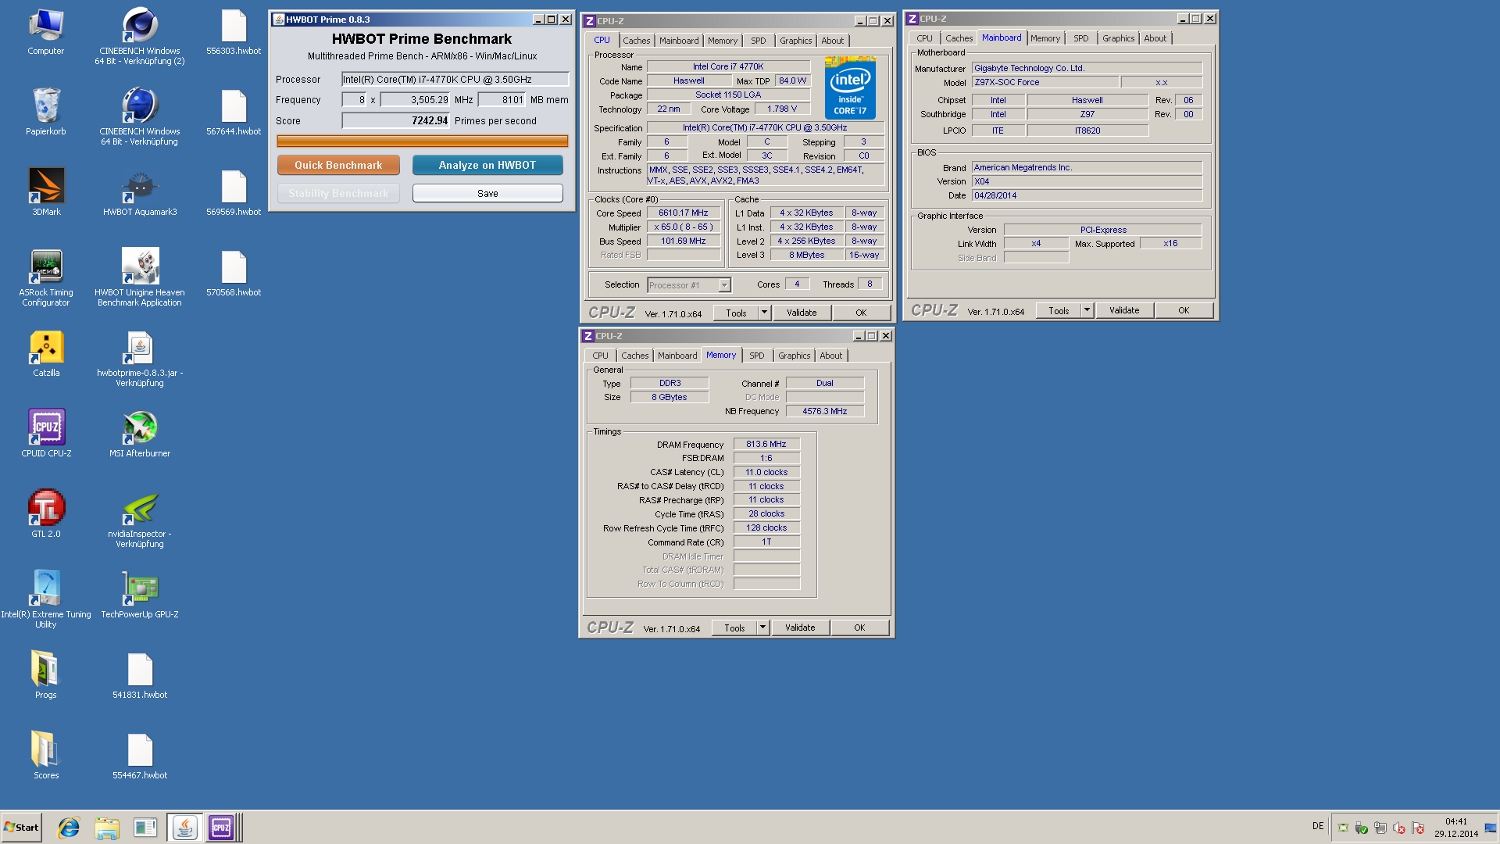Viewport: 1500px width, 844px height.
Task: Expand the Processor #1 selection dropdown
Action: (x=724, y=285)
